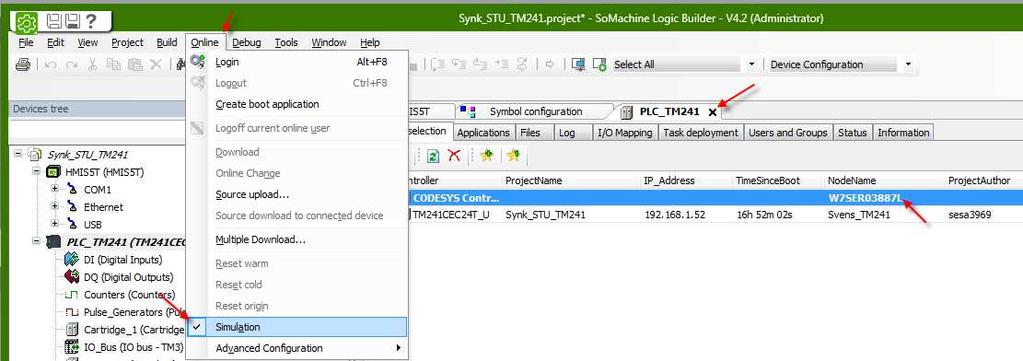
Task: Switch to the I/O Mapping tab
Action: pyautogui.click(x=625, y=133)
